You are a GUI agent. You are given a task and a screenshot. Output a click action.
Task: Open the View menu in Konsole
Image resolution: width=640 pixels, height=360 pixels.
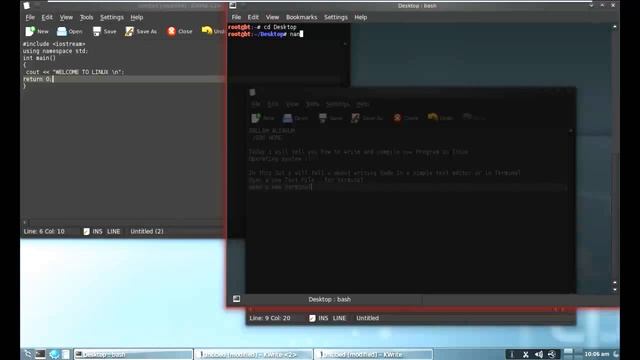(272, 17)
